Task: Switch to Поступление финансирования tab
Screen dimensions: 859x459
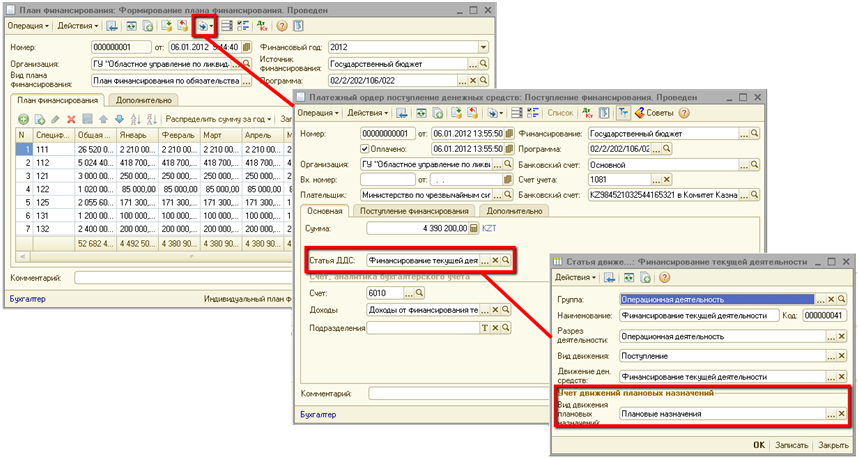Action: click(x=414, y=211)
